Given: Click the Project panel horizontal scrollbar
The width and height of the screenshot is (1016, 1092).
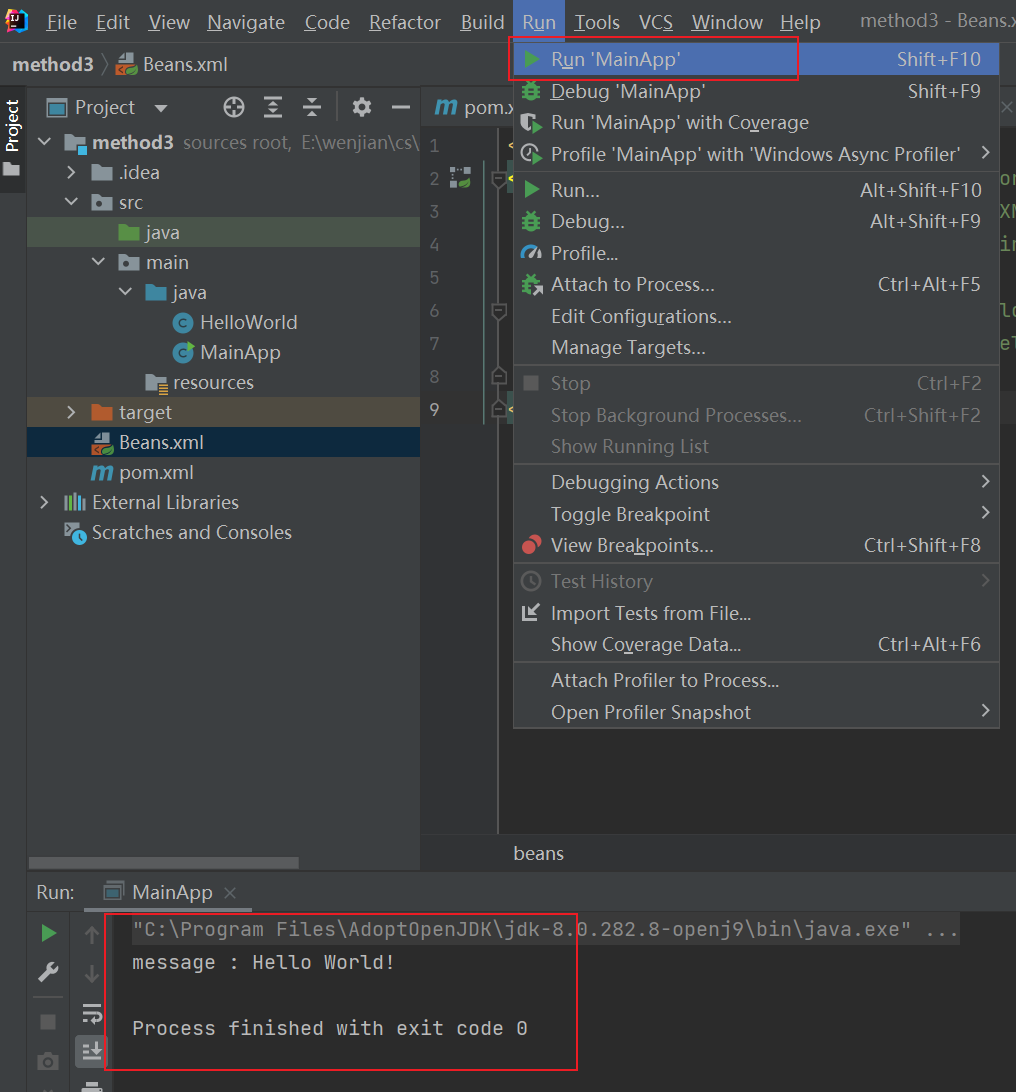Looking at the screenshot, I should pyautogui.click(x=164, y=862).
